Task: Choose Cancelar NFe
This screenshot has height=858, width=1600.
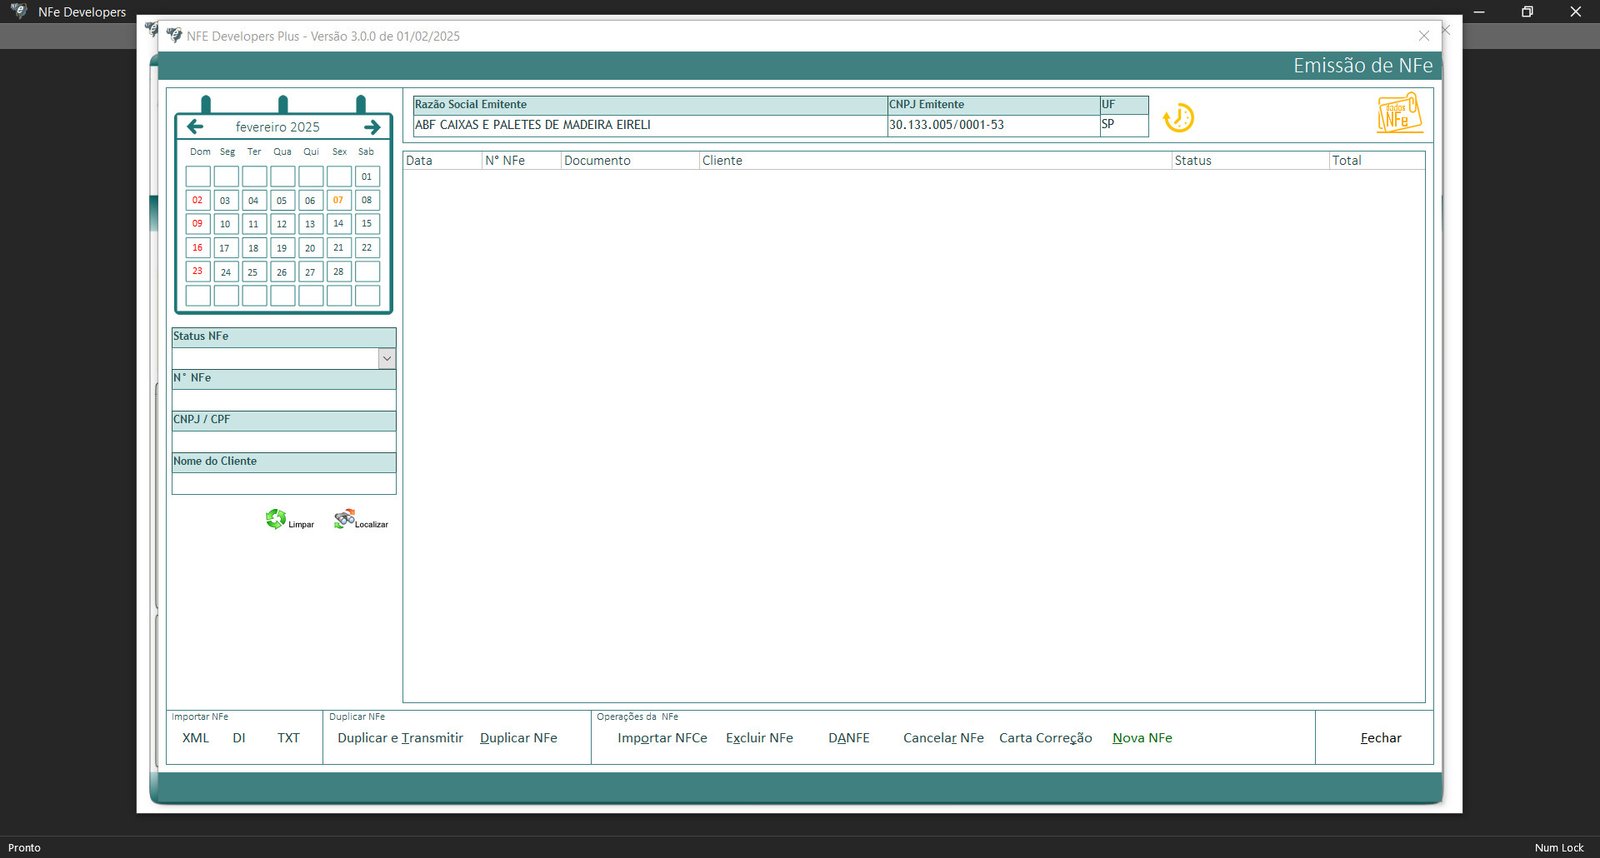Action: 943,738
